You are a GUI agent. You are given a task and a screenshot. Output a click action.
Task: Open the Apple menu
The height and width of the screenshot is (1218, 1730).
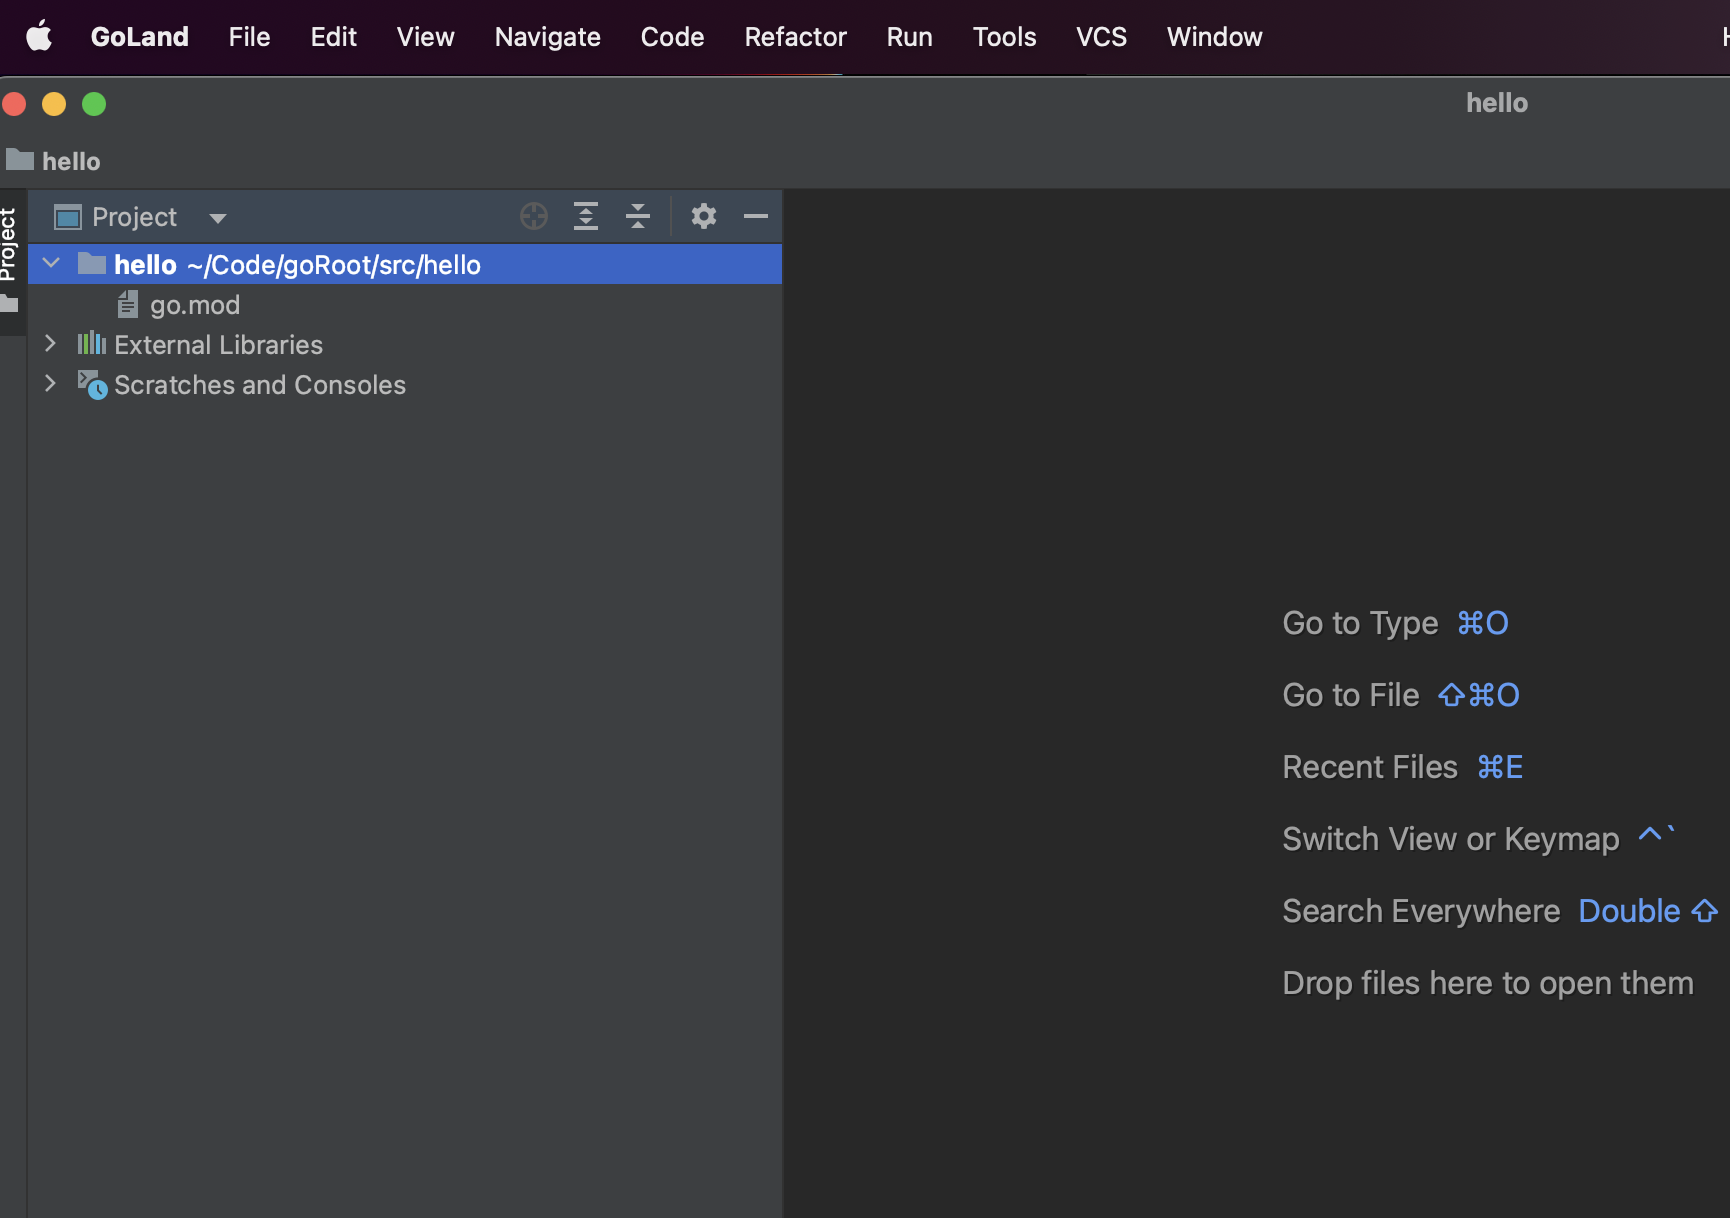pyautogui.click(x=39, y=37)
